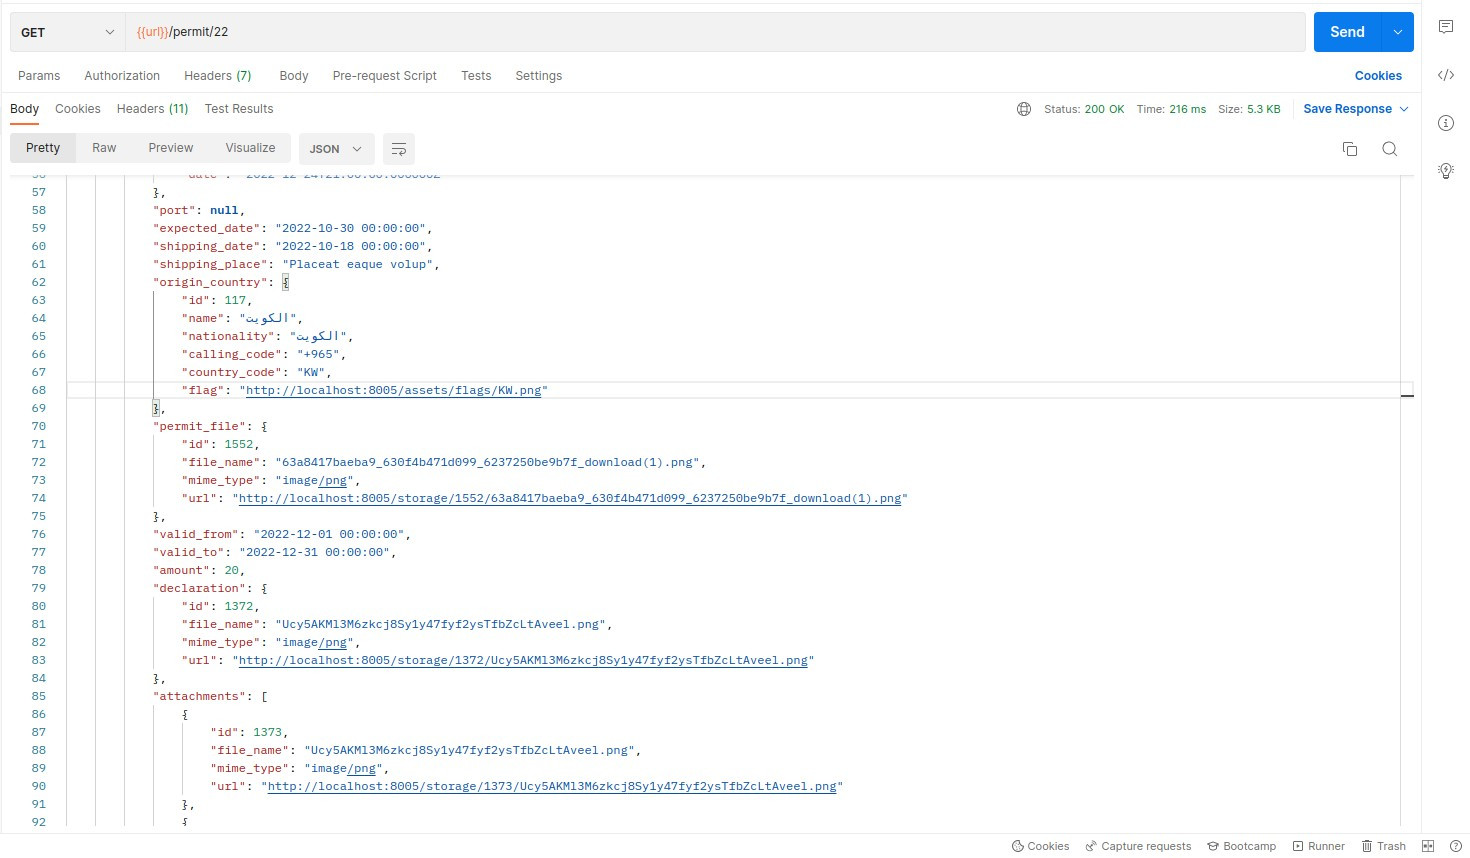Viewport: 1470px width, 858px height.
Task: Open the Authorization tab
Action: [122, 76]
